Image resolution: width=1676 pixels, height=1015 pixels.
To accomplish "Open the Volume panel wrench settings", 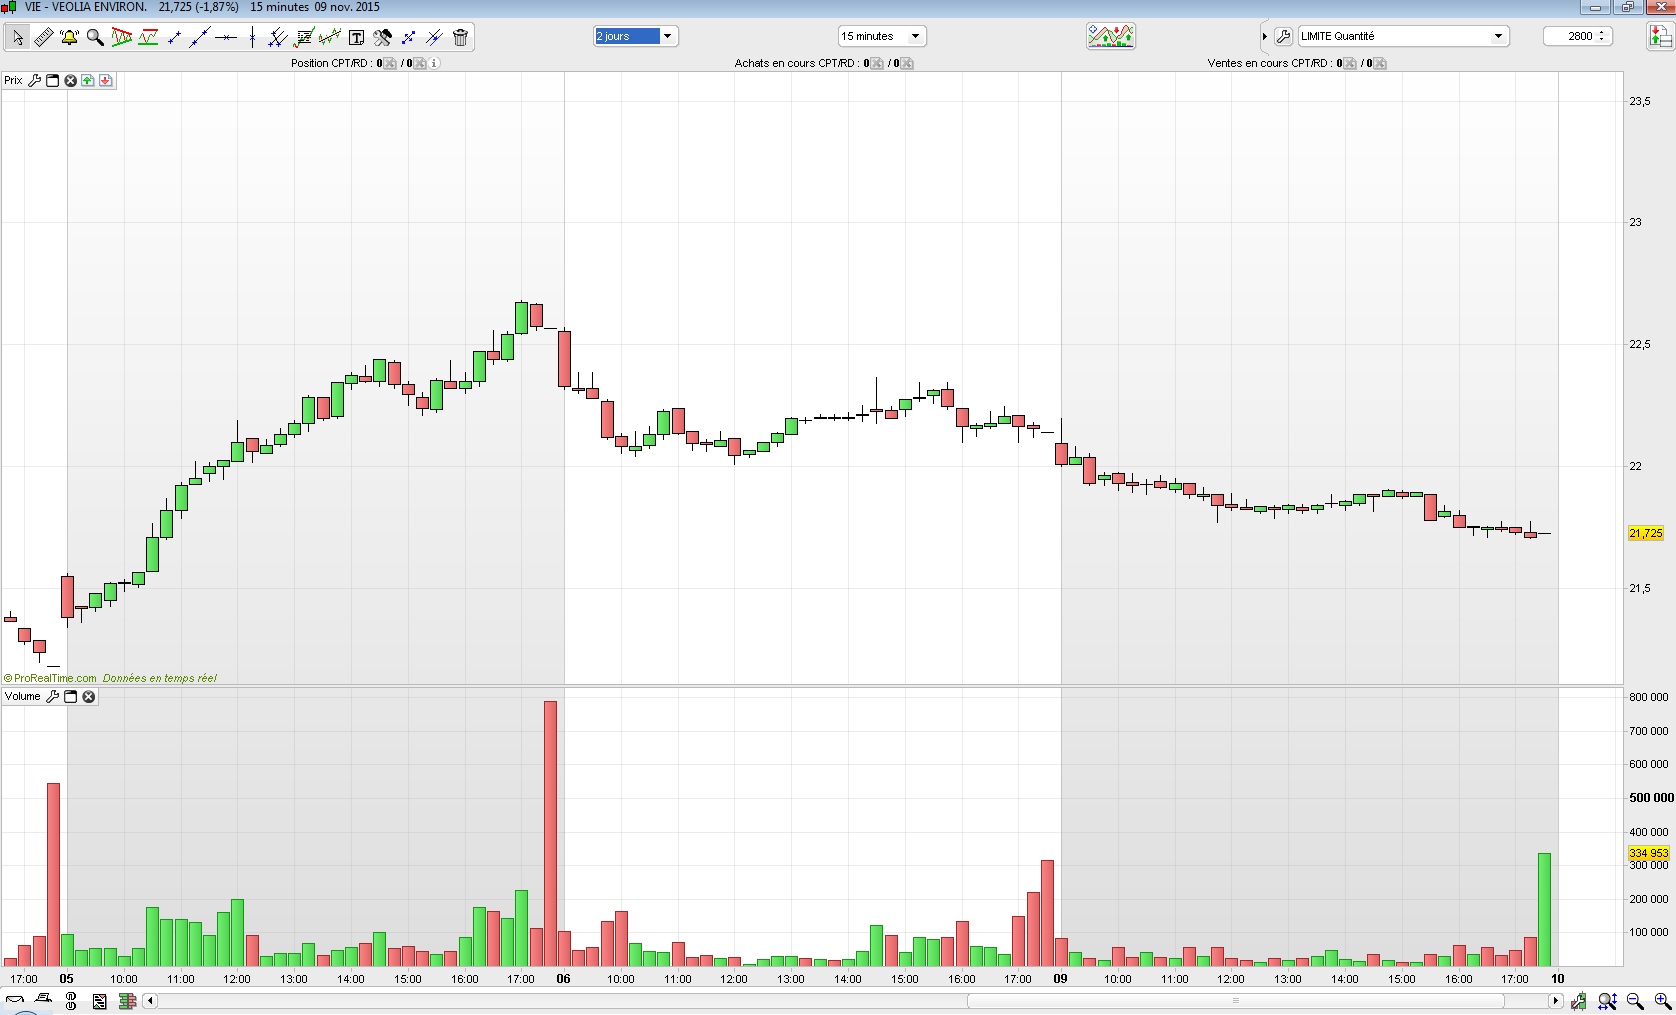I will point(53,696).
